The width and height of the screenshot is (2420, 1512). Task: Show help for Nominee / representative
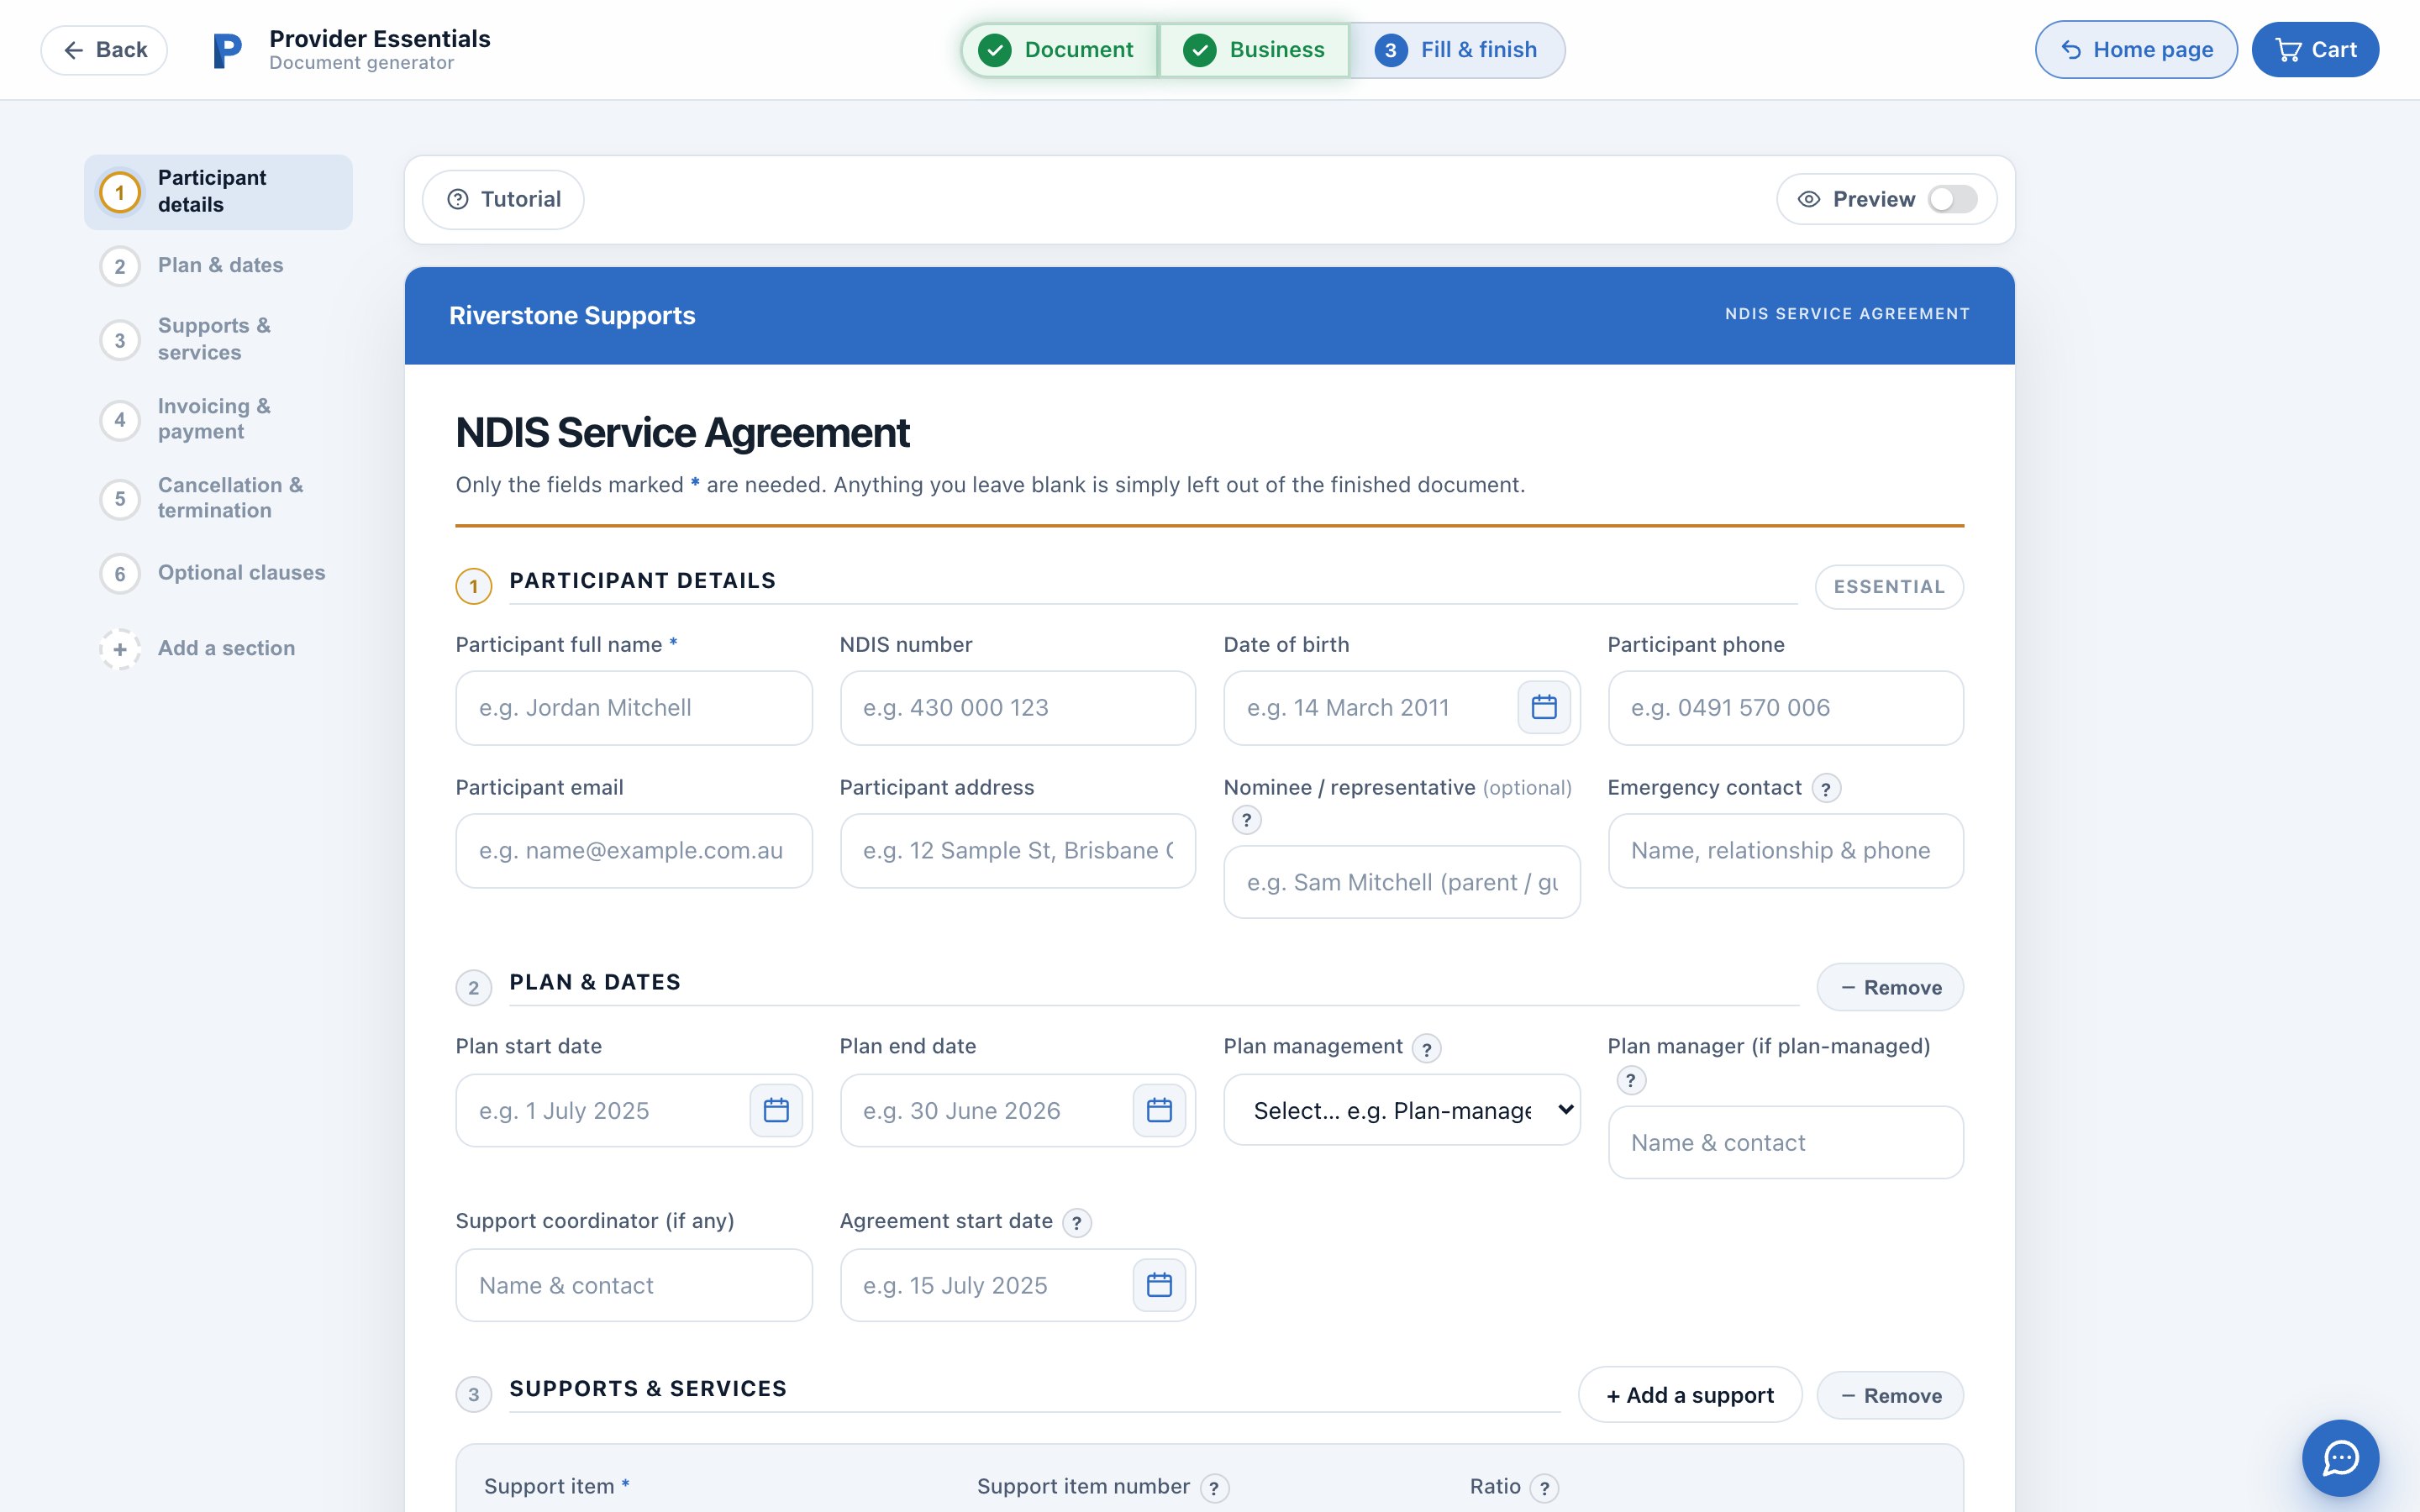point(1246,820)
